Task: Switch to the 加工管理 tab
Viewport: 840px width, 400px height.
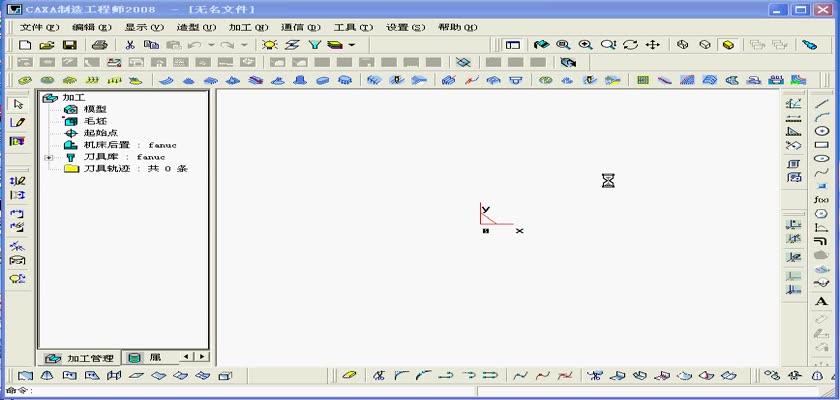Action: pyautogui.click(x=79, y=358)
